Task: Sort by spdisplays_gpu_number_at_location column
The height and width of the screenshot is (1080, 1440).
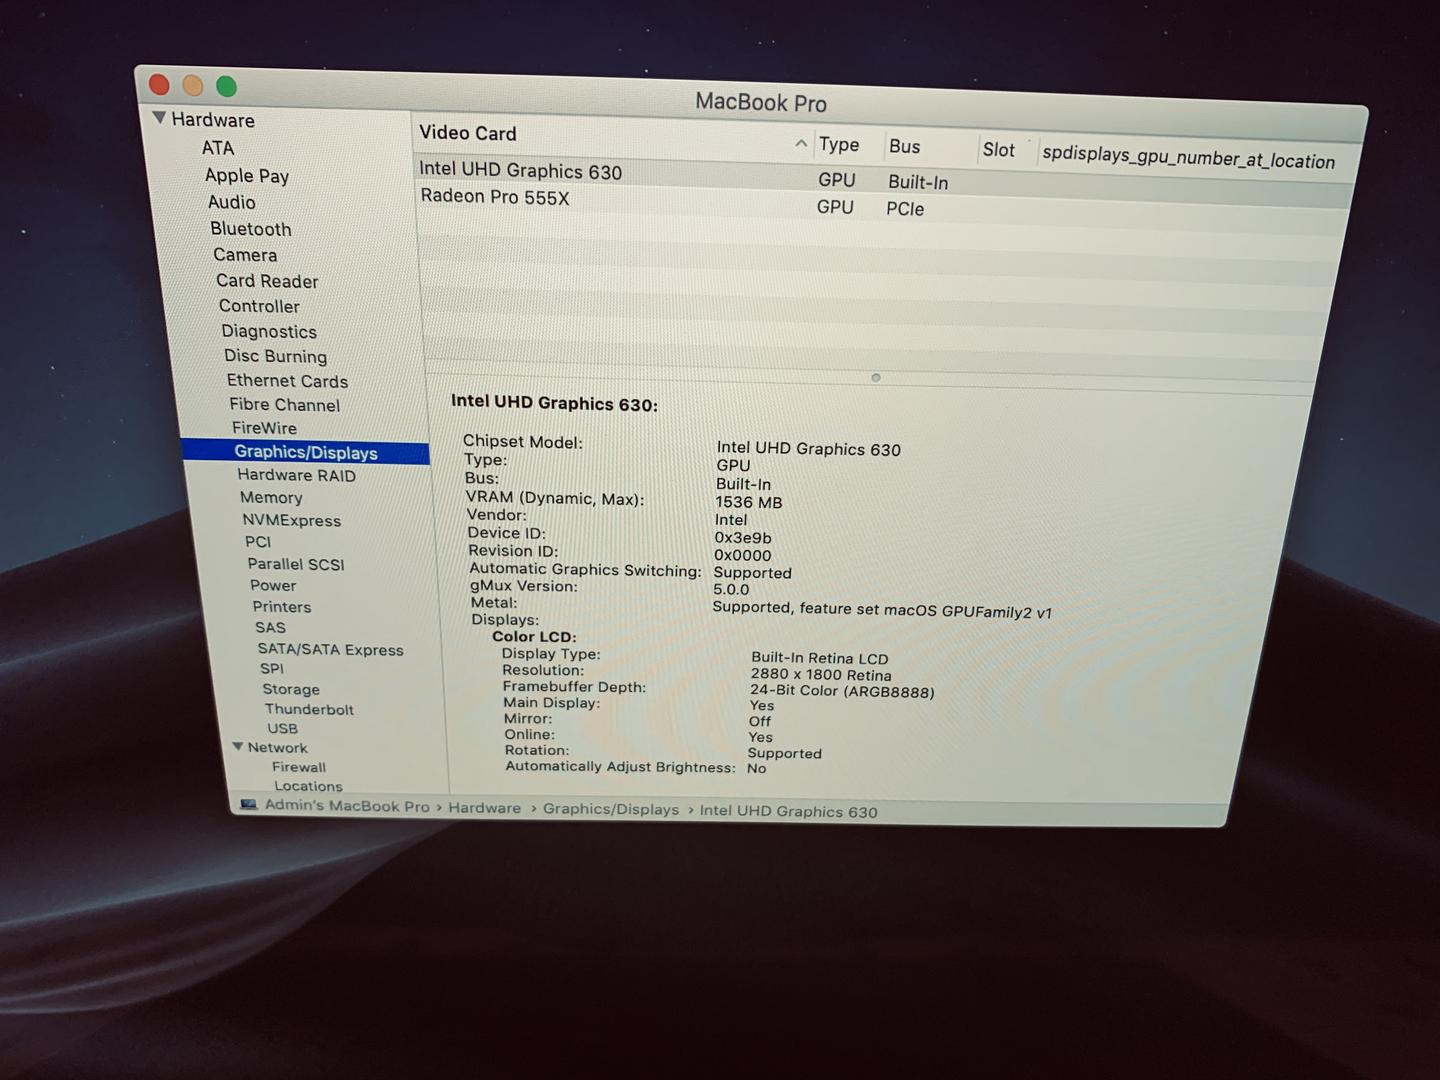Action: [1188, 157]
